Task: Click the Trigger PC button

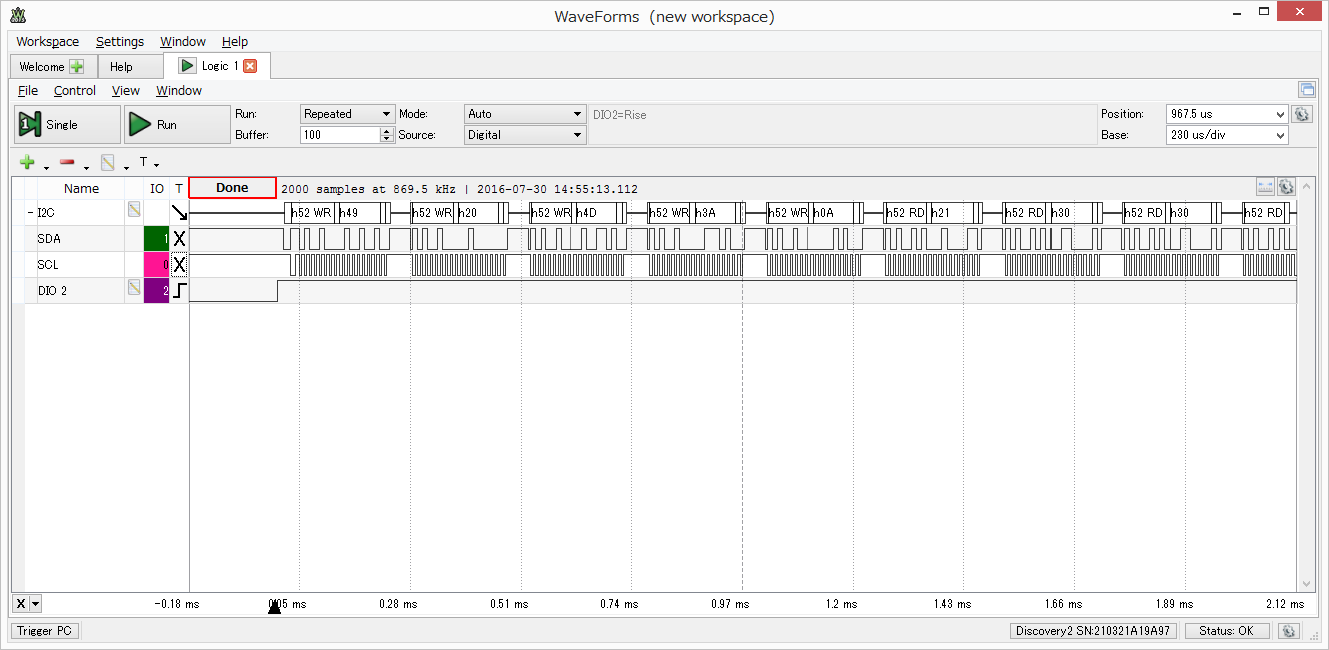Action: [46, 631]
